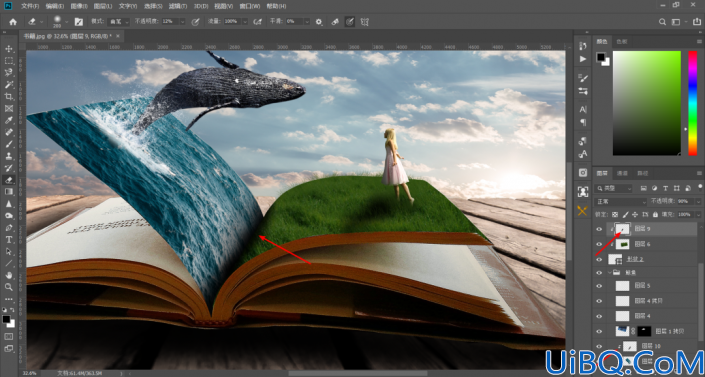Hide layer 图层 10
The width and height of the screenshot is (705, 377).
(599, 346)
